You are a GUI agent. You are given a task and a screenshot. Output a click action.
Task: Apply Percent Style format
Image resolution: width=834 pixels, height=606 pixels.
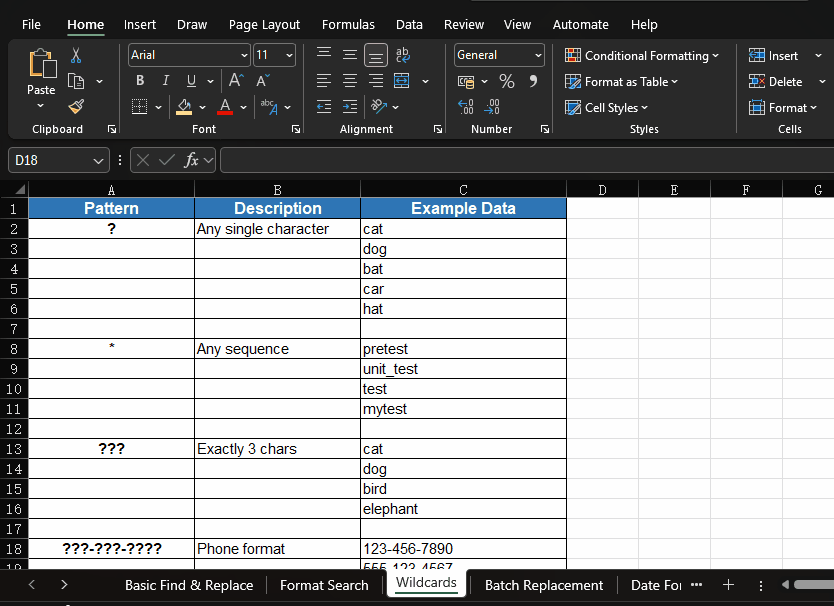[506, 81]
